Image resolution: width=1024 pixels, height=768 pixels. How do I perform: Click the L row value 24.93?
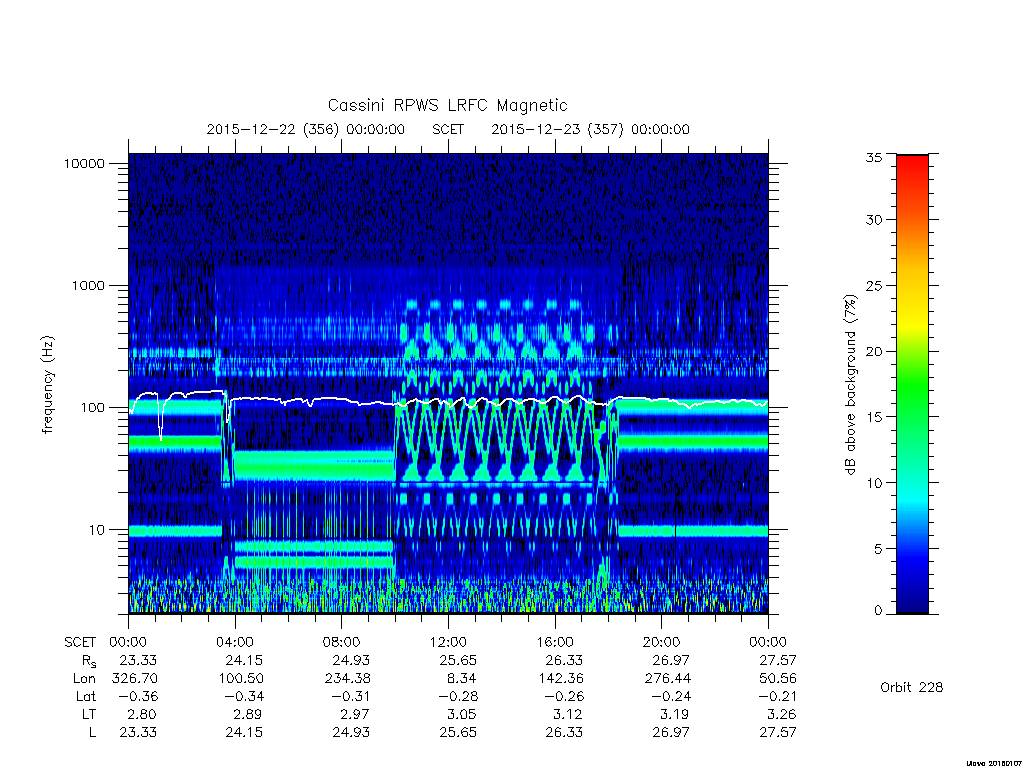click(x=351, y=733)
